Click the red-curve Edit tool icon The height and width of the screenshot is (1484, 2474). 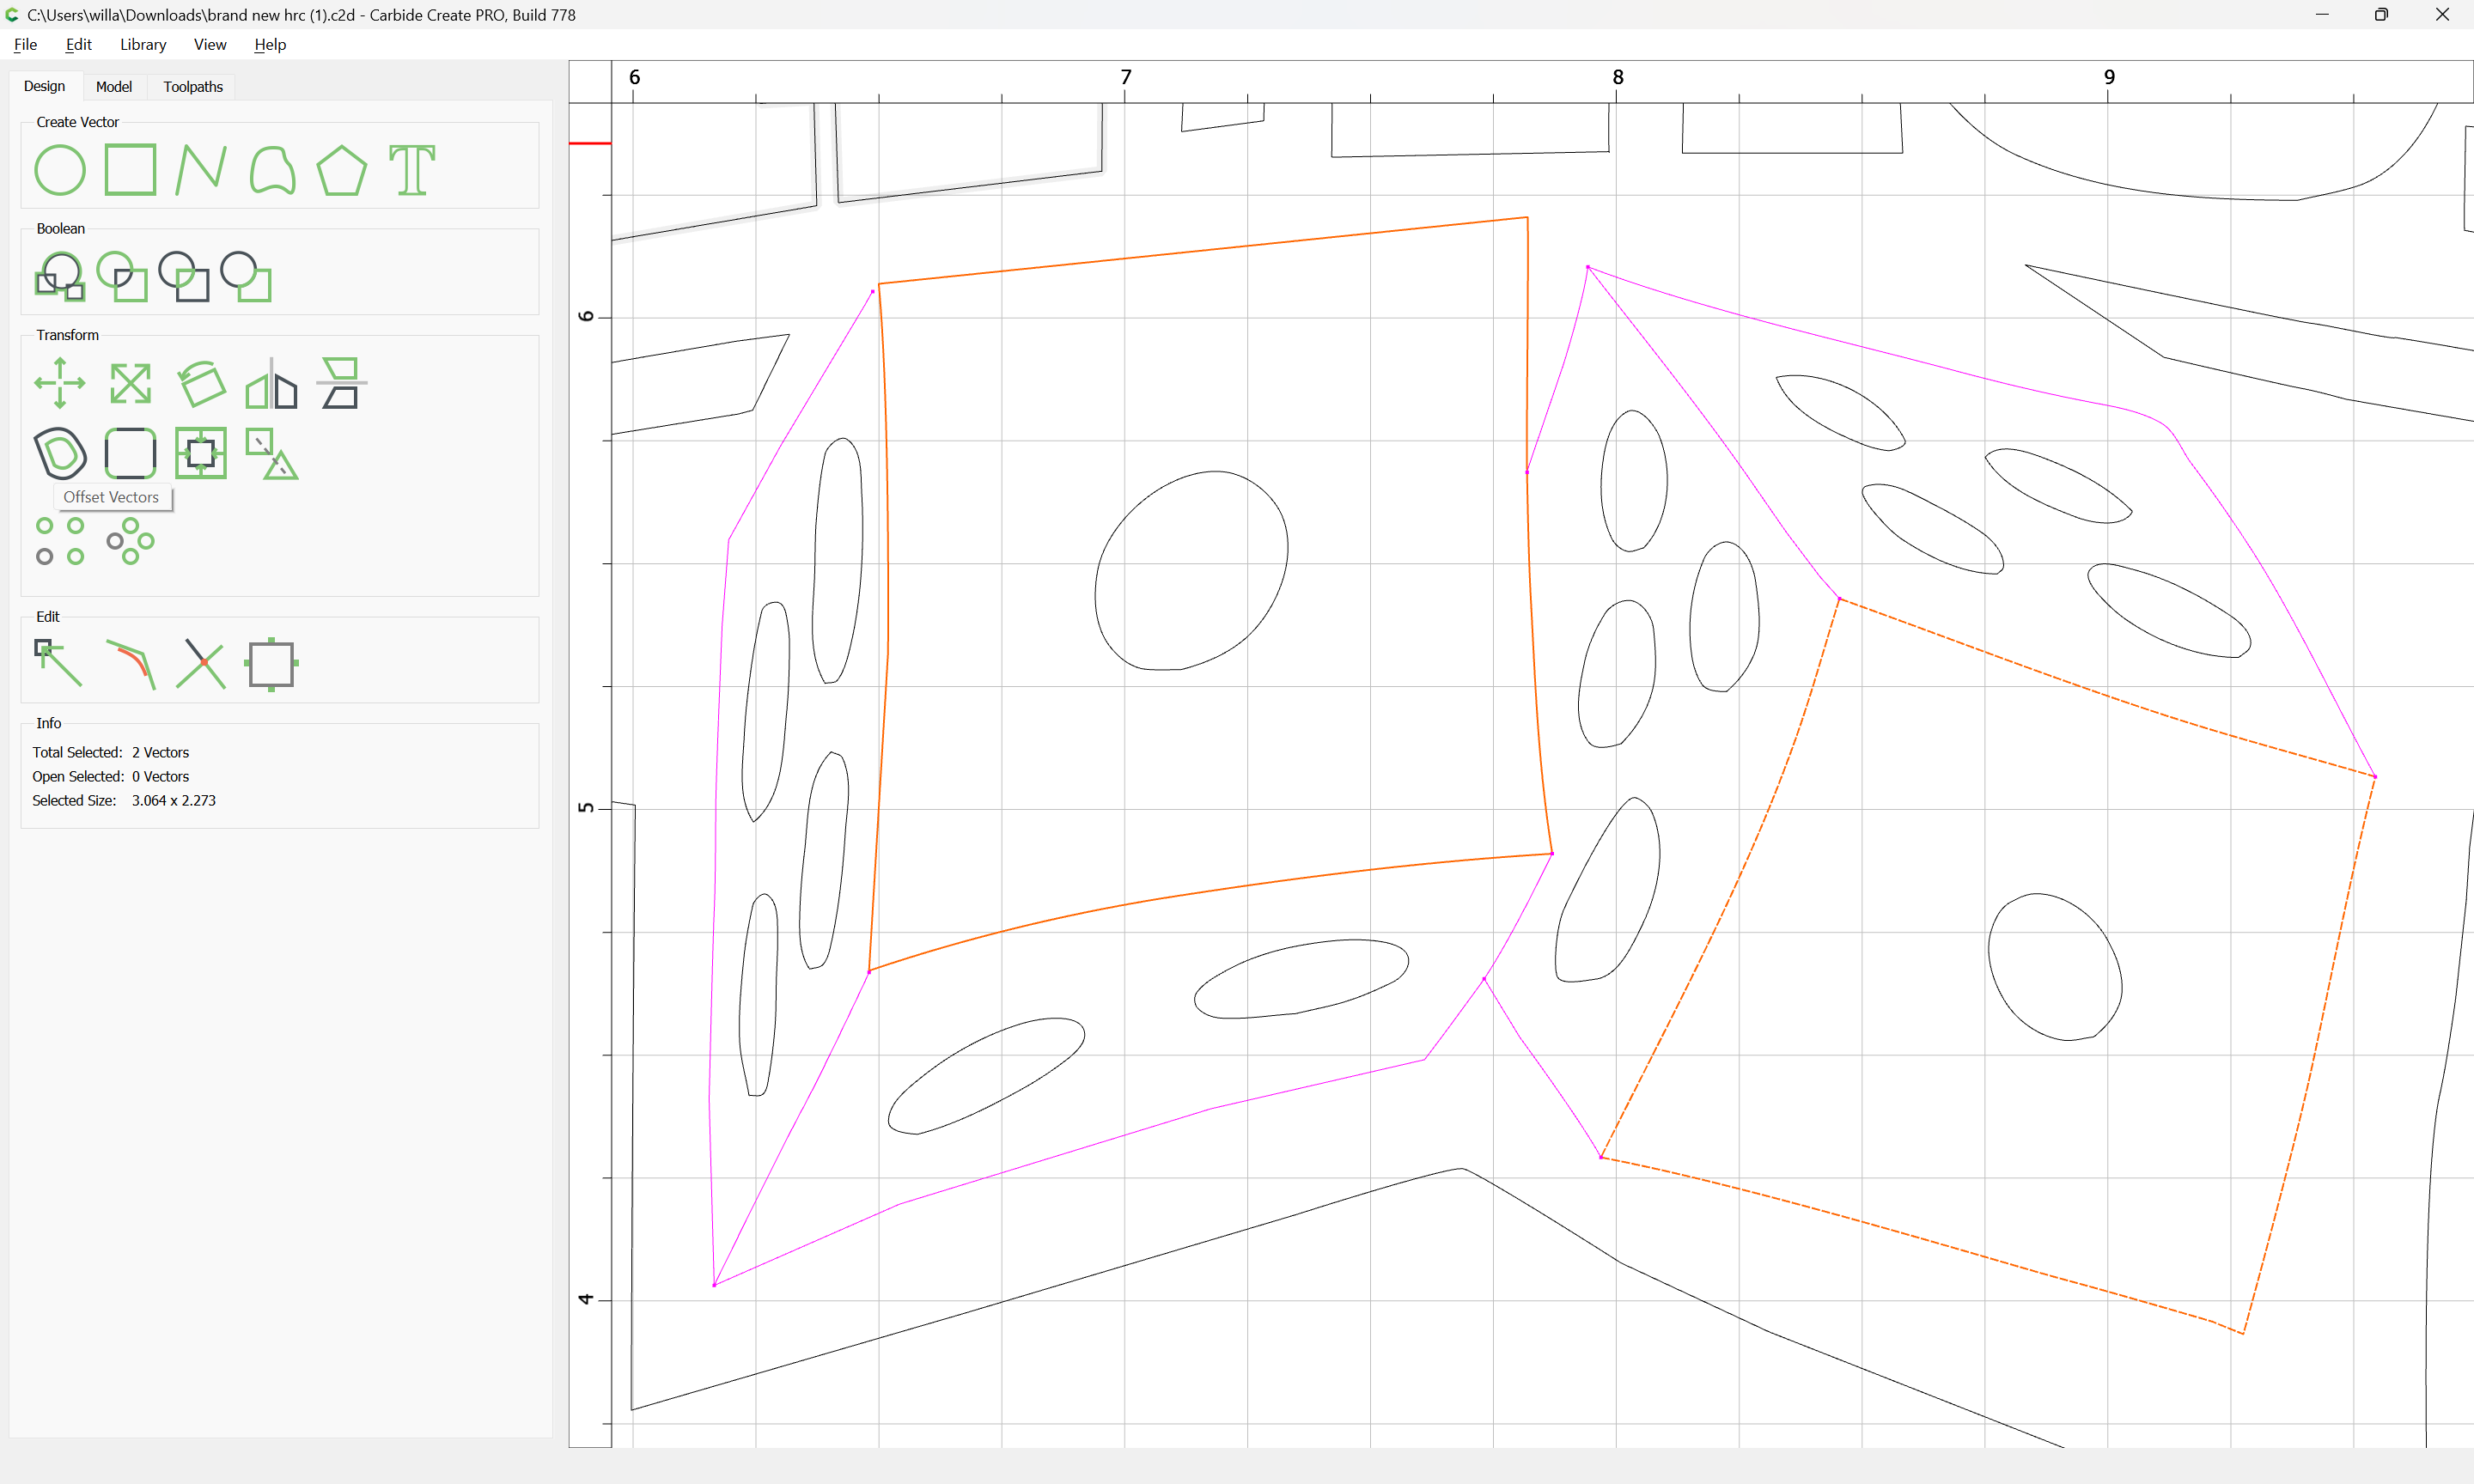(130, 664)
